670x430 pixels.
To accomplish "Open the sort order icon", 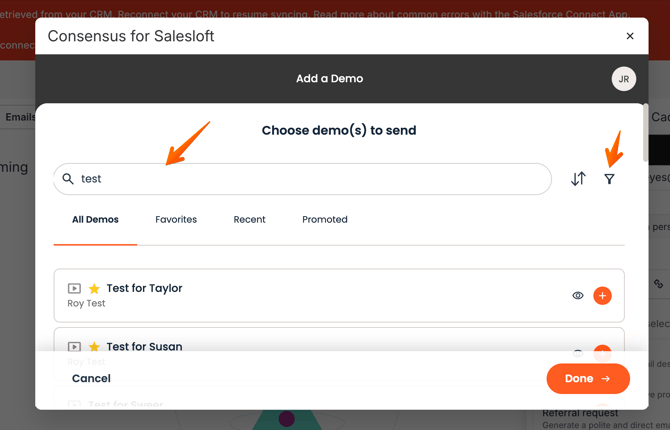I will click(x=578, y=179).
